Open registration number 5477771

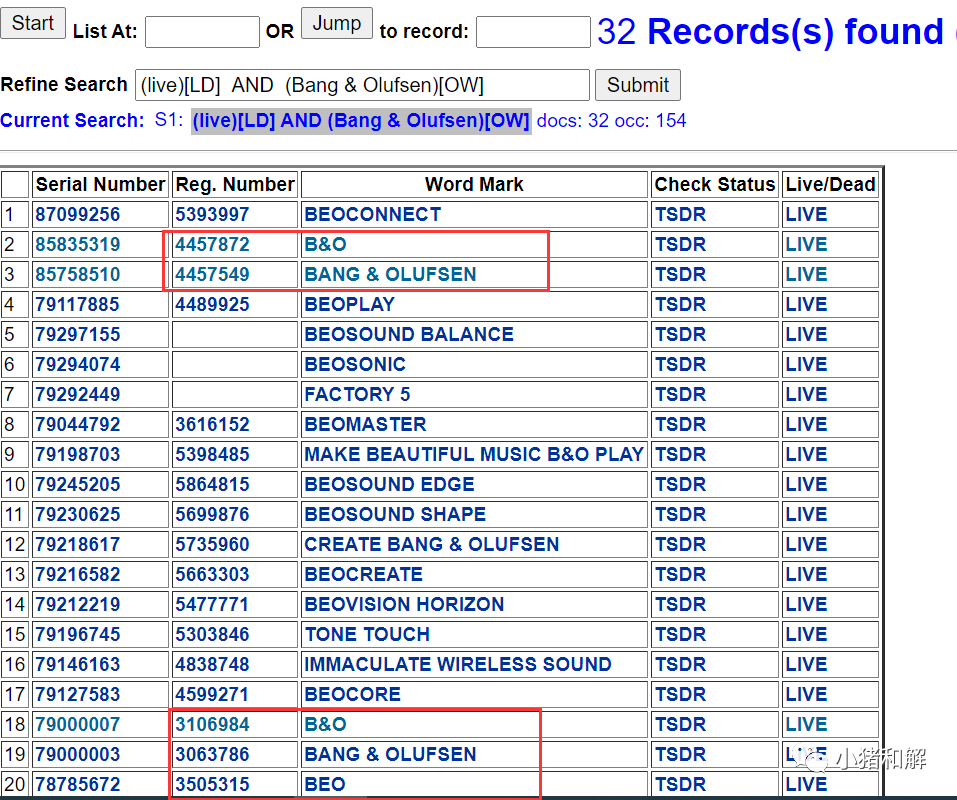tap(212, 604)
